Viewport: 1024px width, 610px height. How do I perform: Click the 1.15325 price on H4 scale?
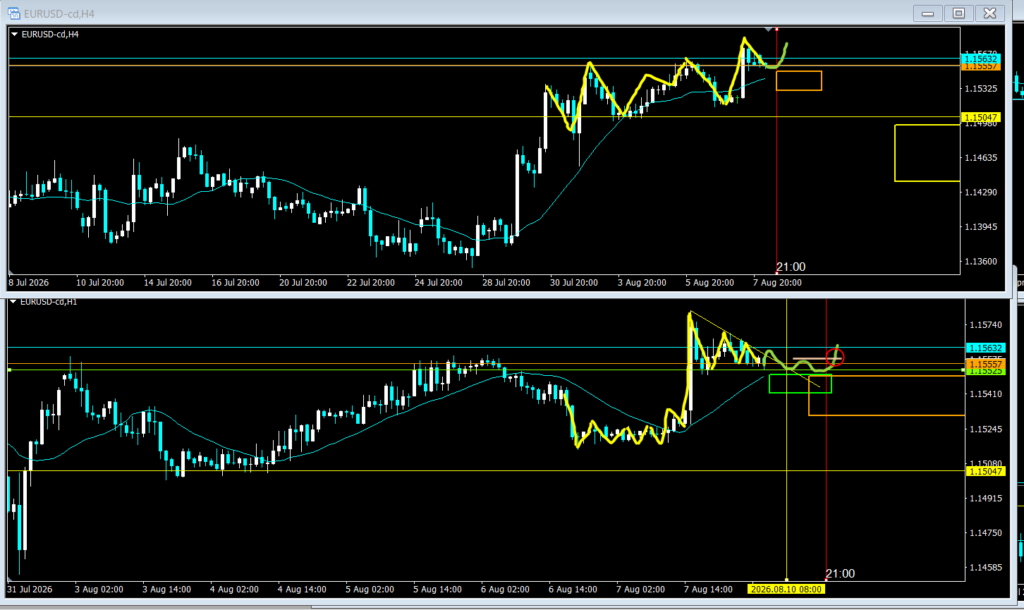[981, 88]
